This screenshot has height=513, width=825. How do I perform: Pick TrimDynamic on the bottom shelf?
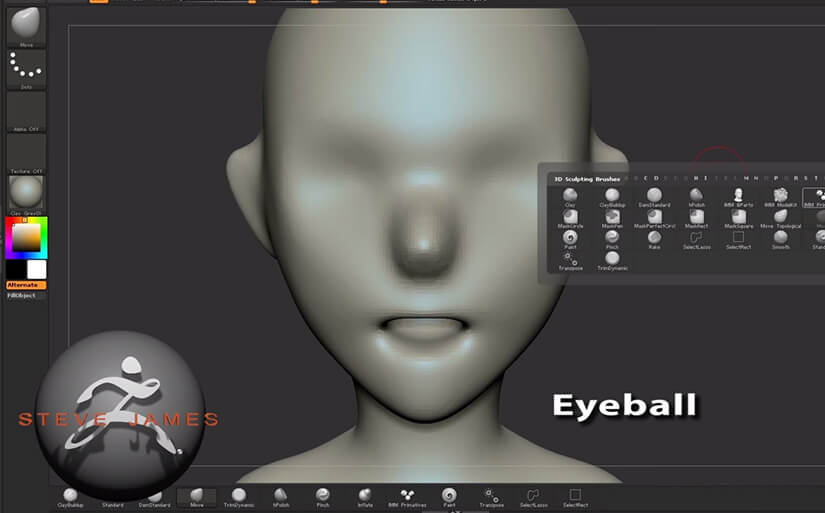[x=239, y=498]
